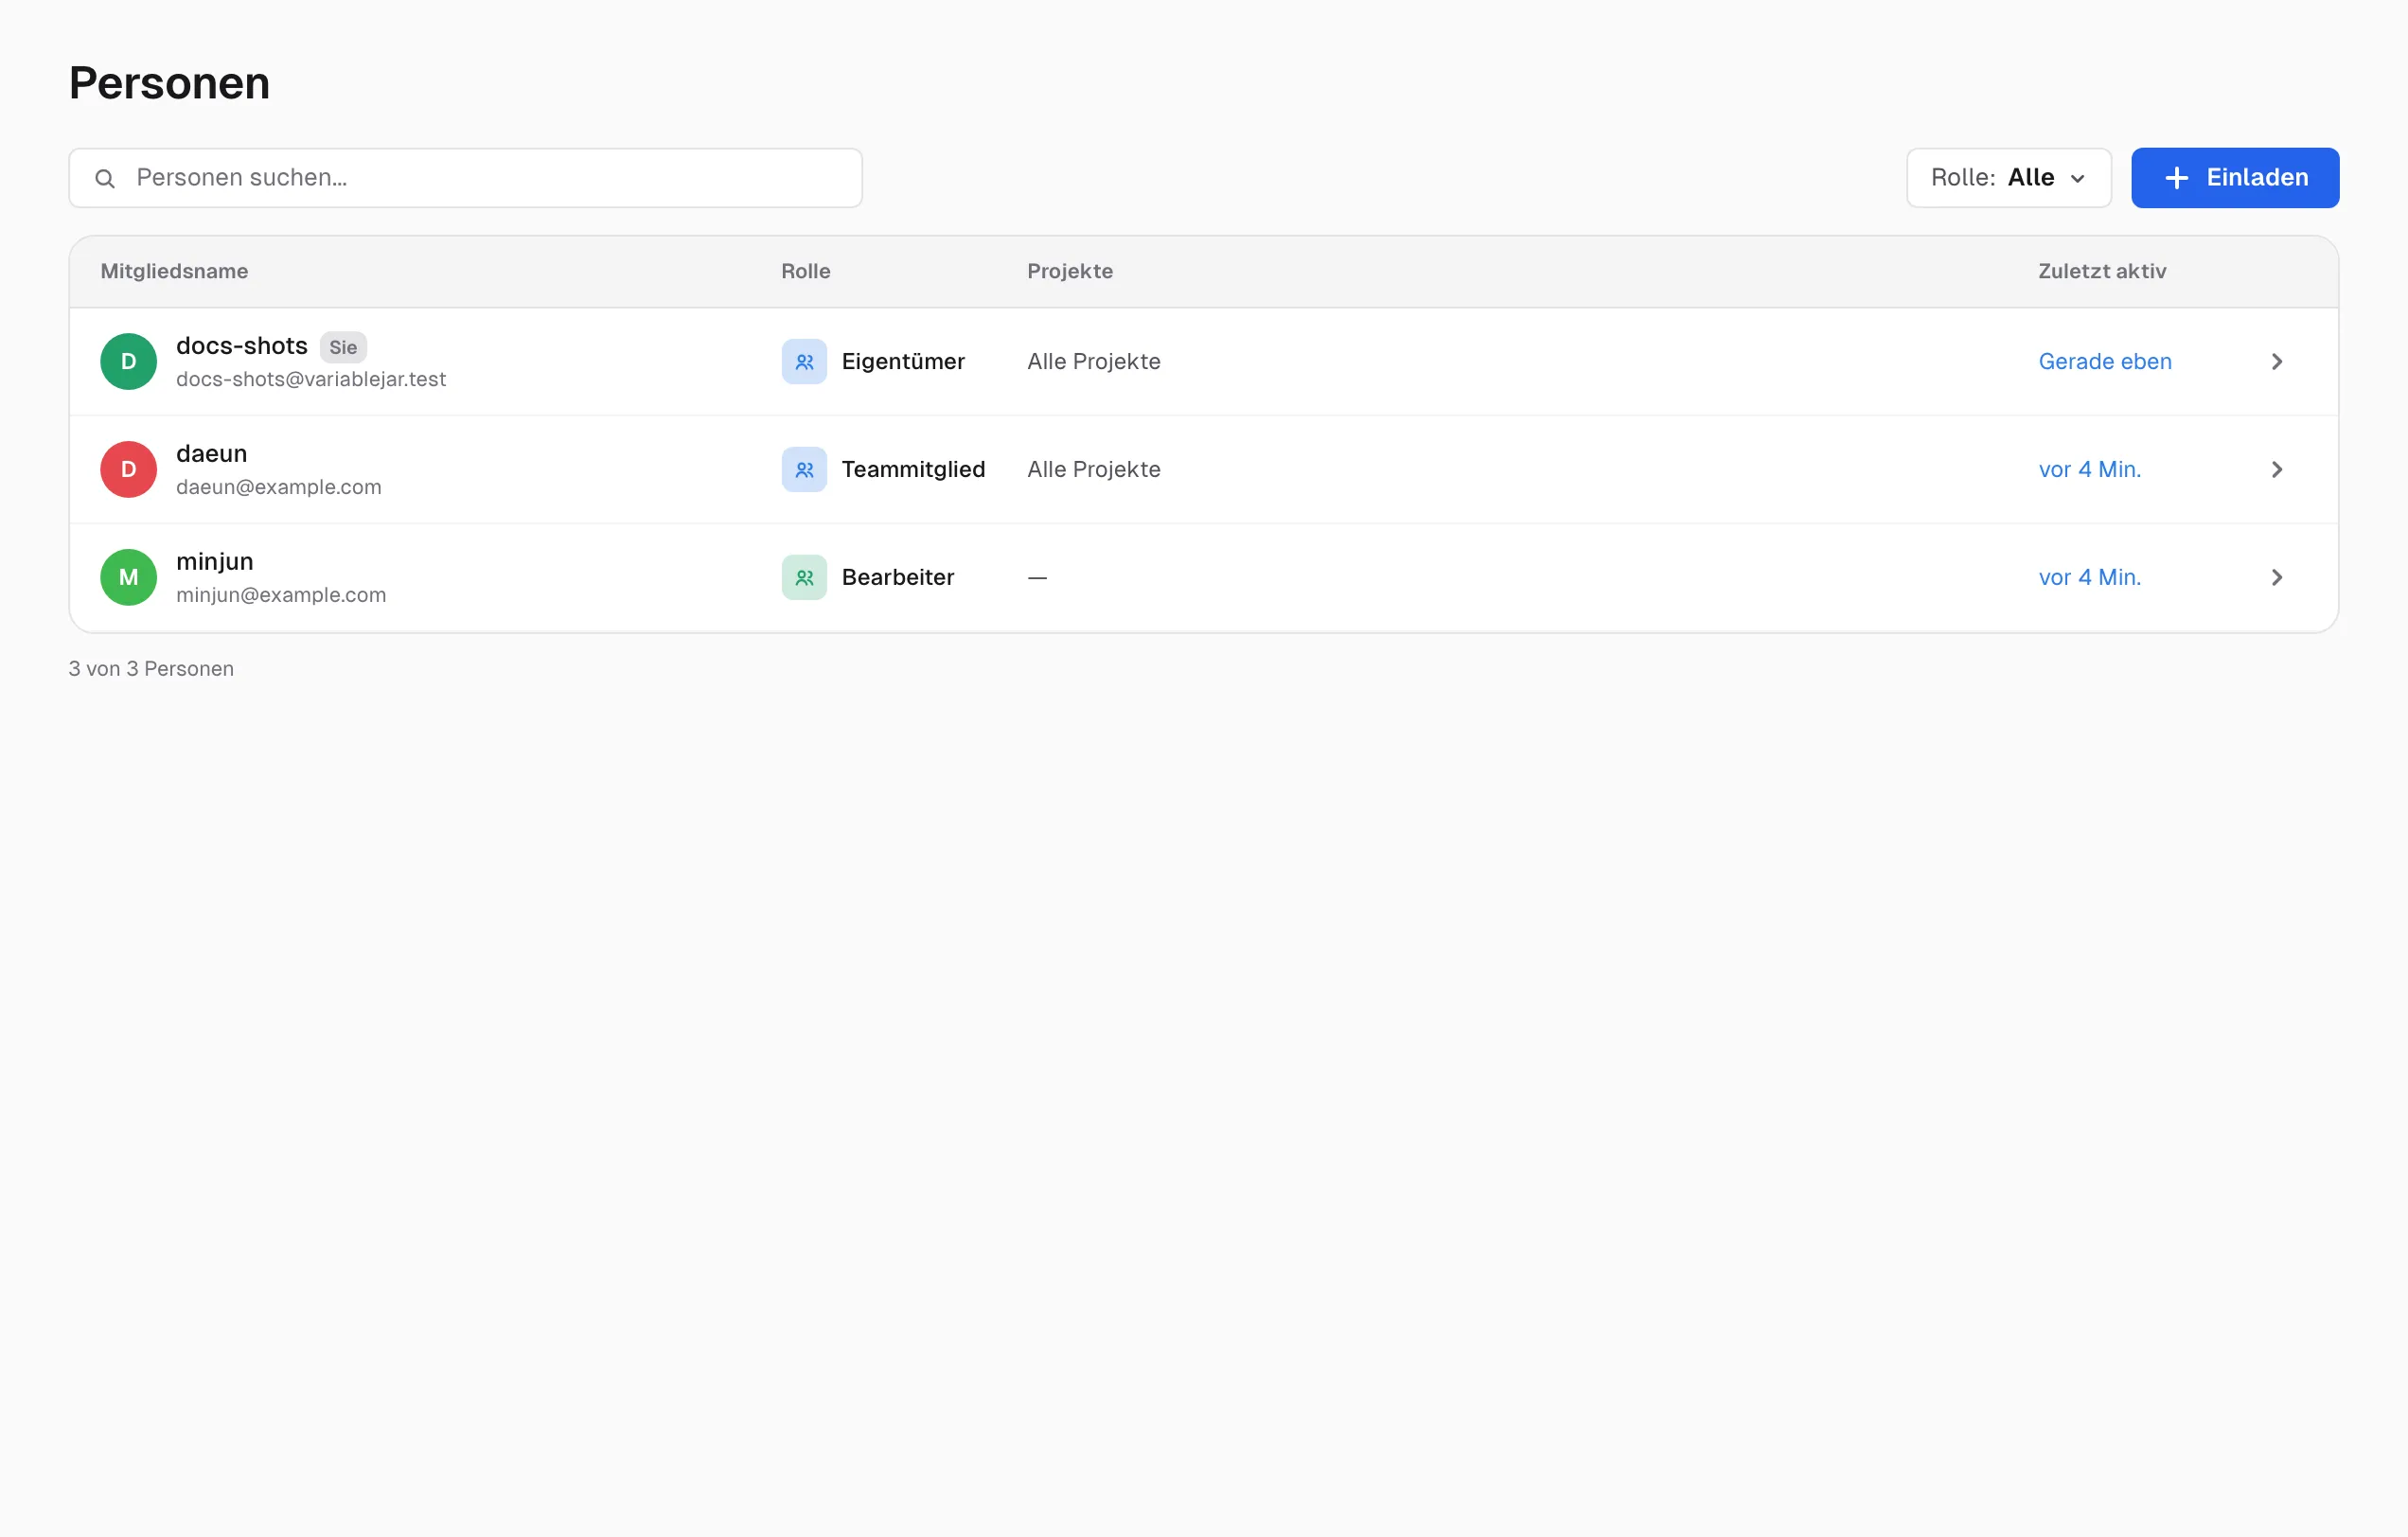Viewport: 2408px width, 1537px height.
Task: Click the plus icon in Einladen button
Action: point(2177,178)
